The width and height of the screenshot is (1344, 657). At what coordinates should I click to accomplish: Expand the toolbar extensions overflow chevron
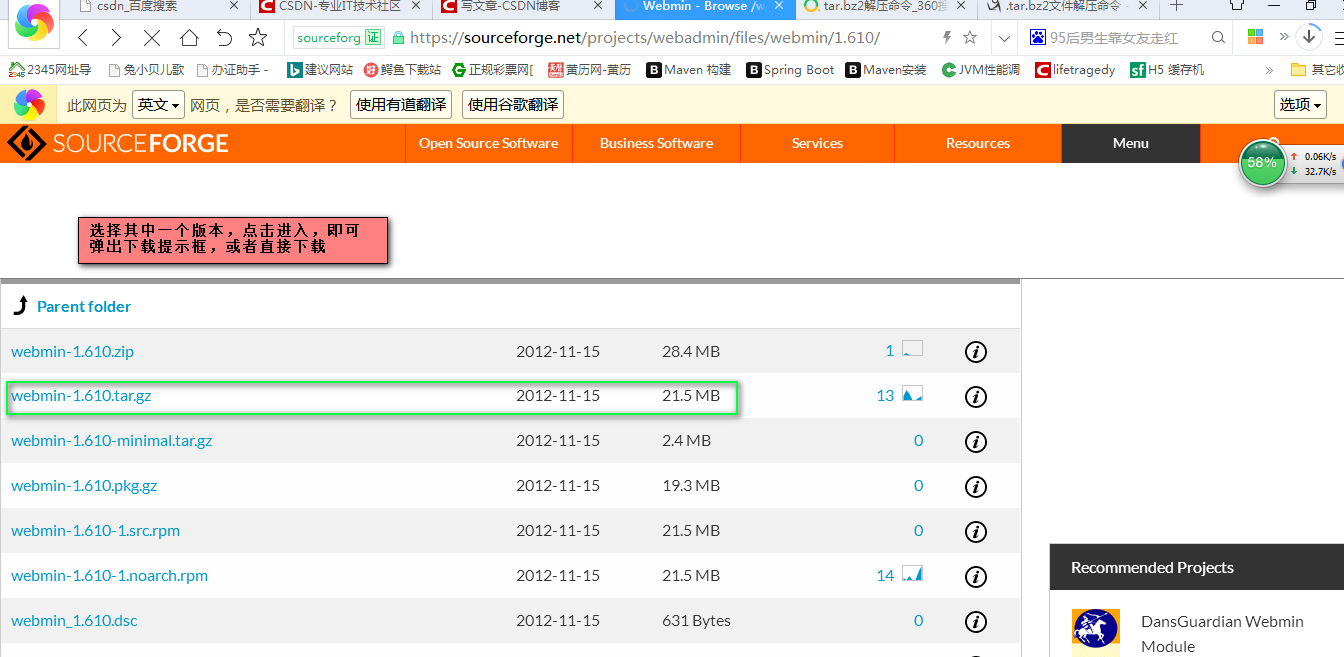tap(1284, 38)
